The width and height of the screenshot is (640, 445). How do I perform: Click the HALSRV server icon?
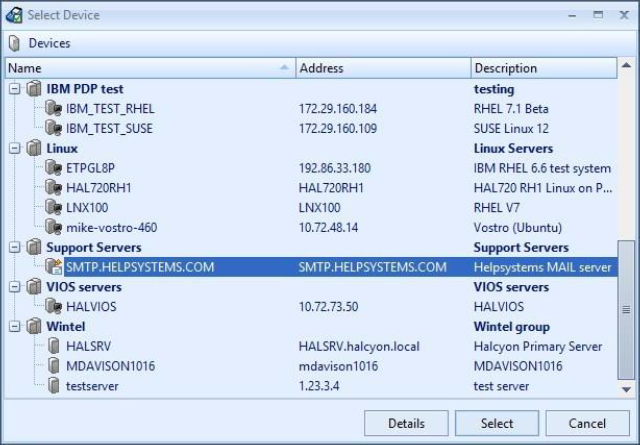click(x=54, y=346)
